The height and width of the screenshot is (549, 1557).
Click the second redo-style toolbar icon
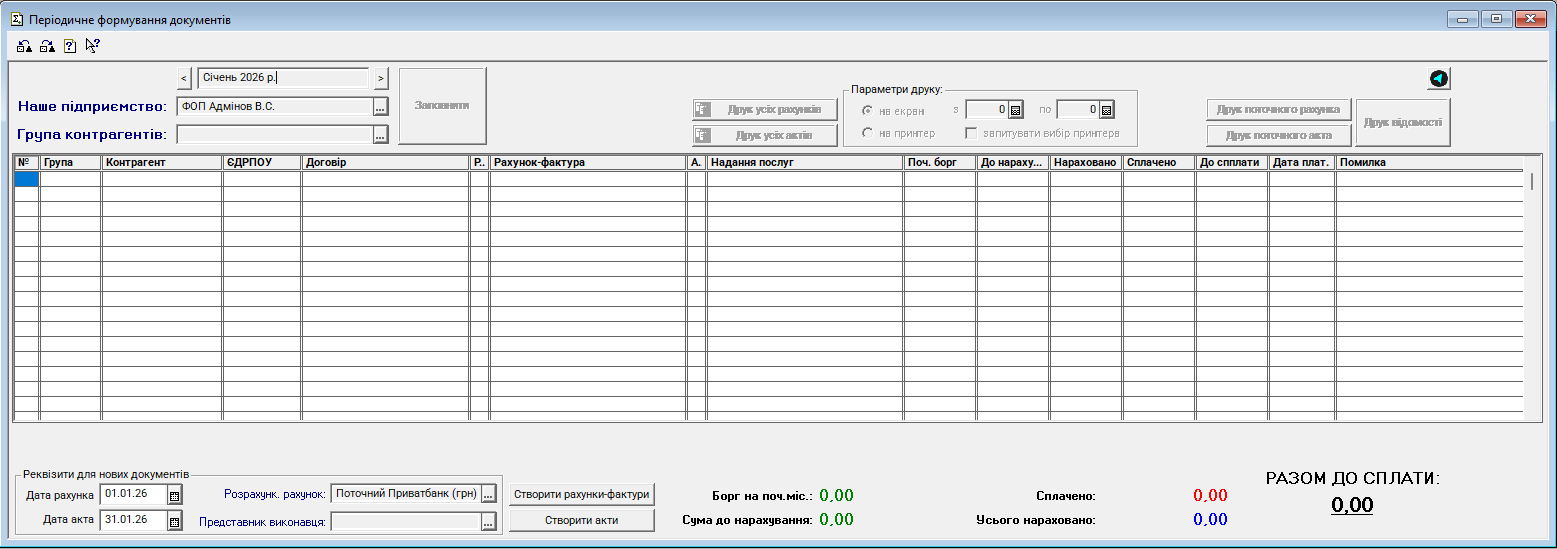point(47,45)
